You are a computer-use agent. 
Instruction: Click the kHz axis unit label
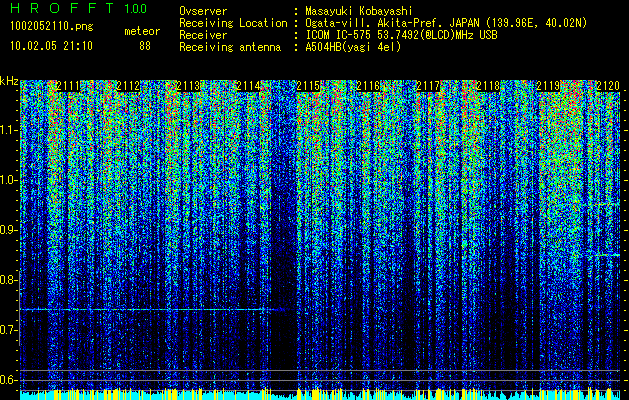pyautogui.click(x=9, y=81)
